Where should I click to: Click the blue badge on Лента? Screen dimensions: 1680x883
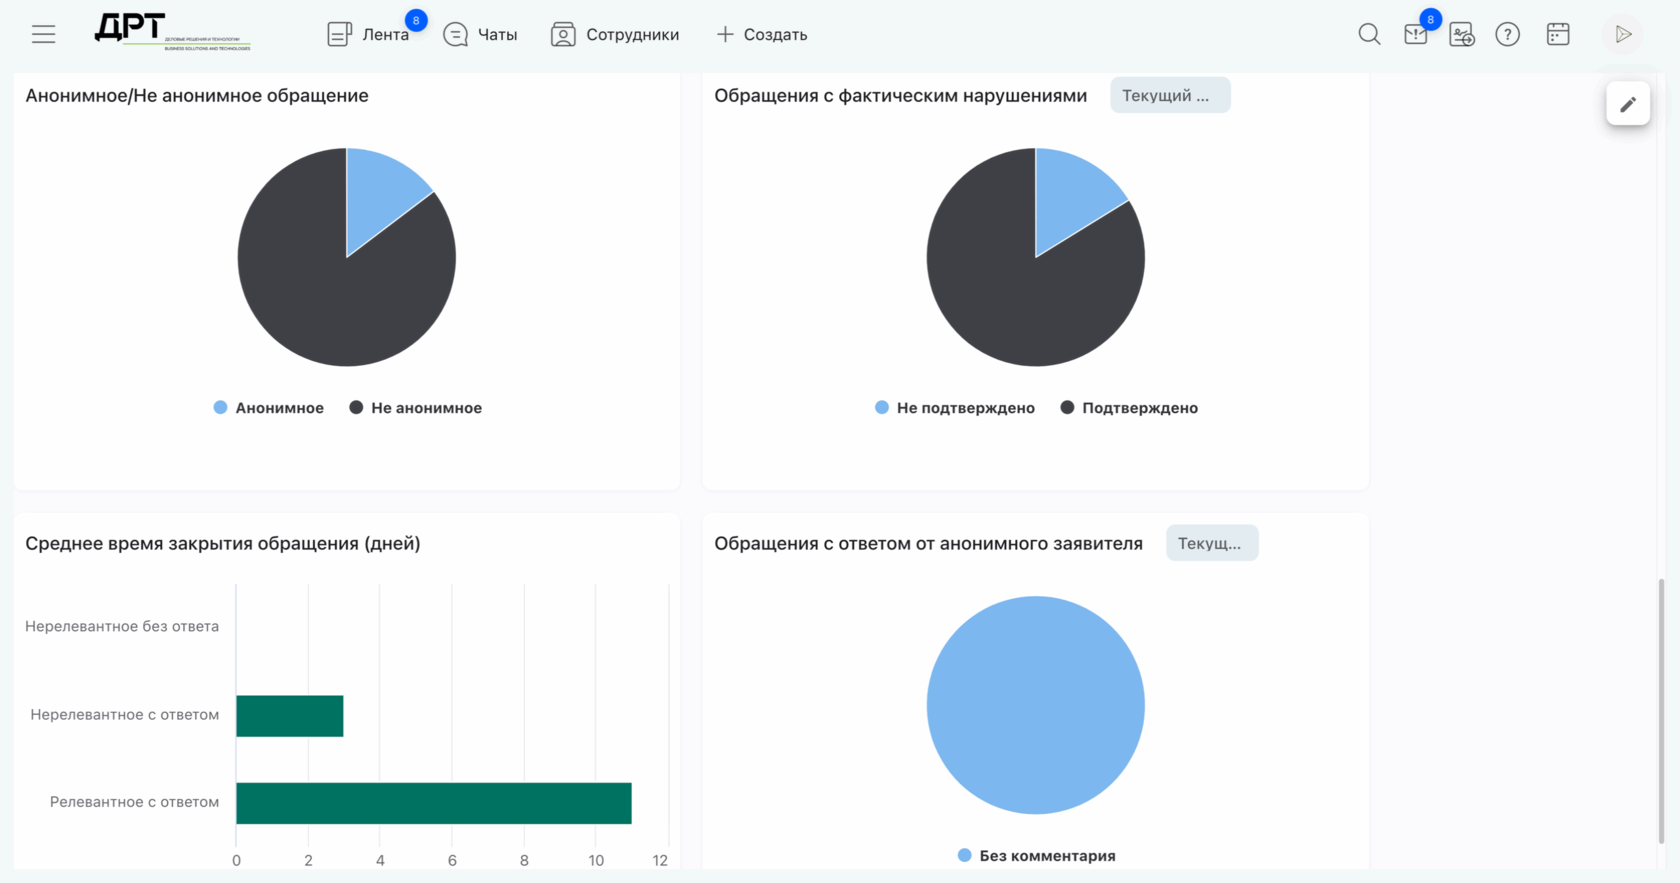coord(416,20)
